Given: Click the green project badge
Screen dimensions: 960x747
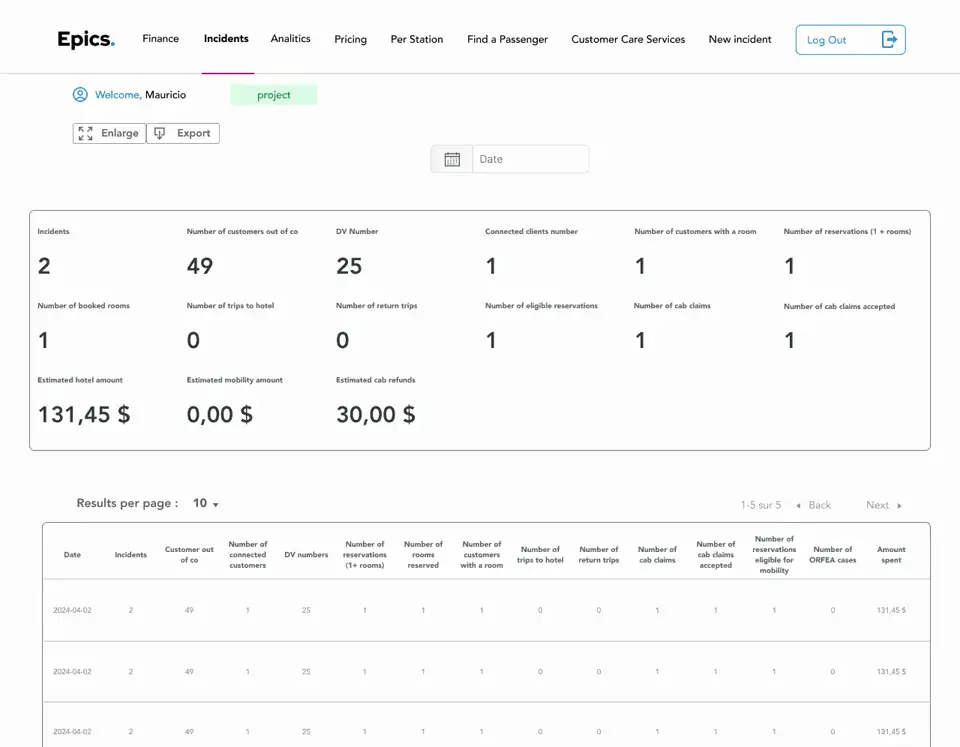Looking at the screenshot, I should (273, 95).
